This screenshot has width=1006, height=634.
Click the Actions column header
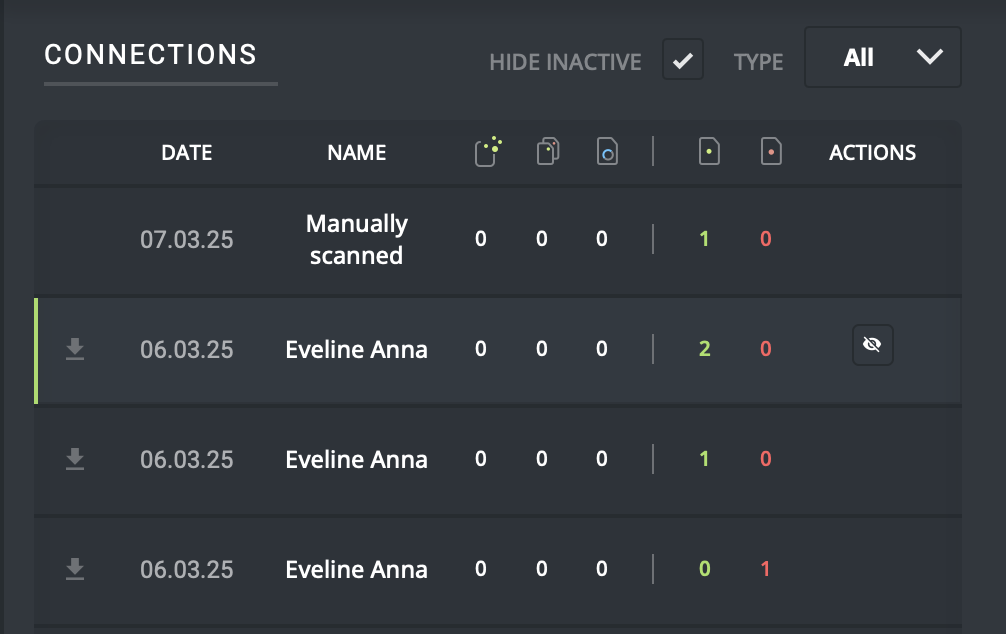[872, 153]
